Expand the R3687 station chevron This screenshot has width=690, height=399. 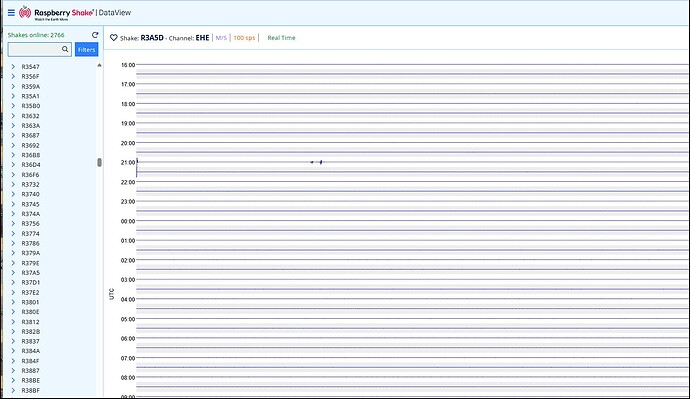(x=13, y=135)
